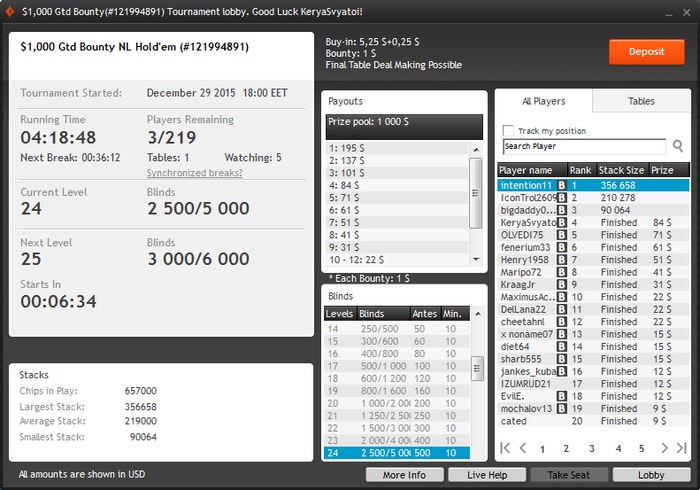Click the orange Deposit button

646,52
